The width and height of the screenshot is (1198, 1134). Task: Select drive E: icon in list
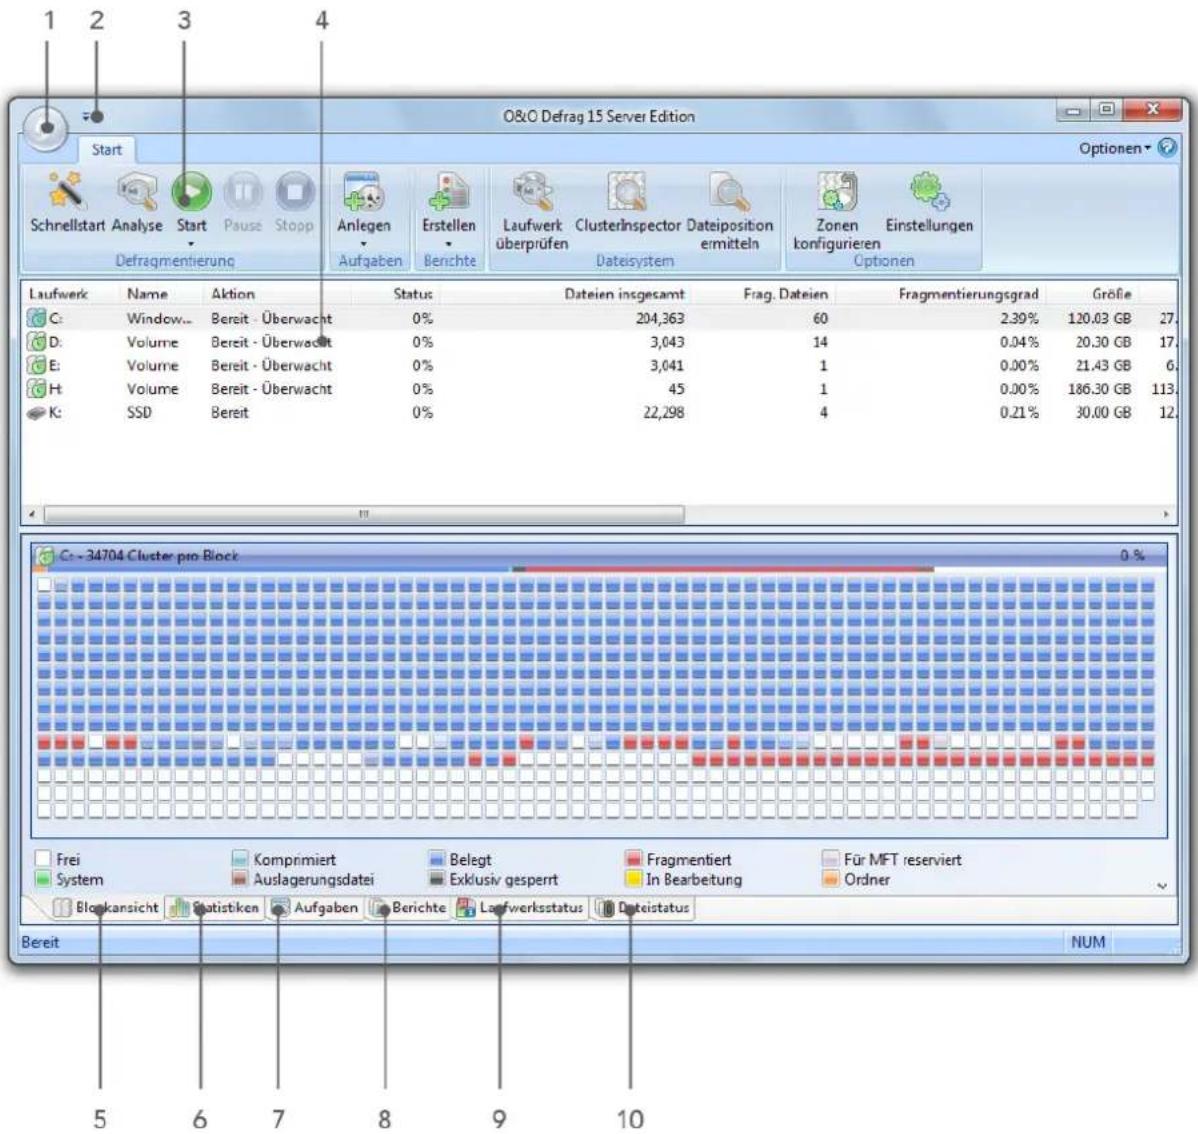click(x=37, y=365)
